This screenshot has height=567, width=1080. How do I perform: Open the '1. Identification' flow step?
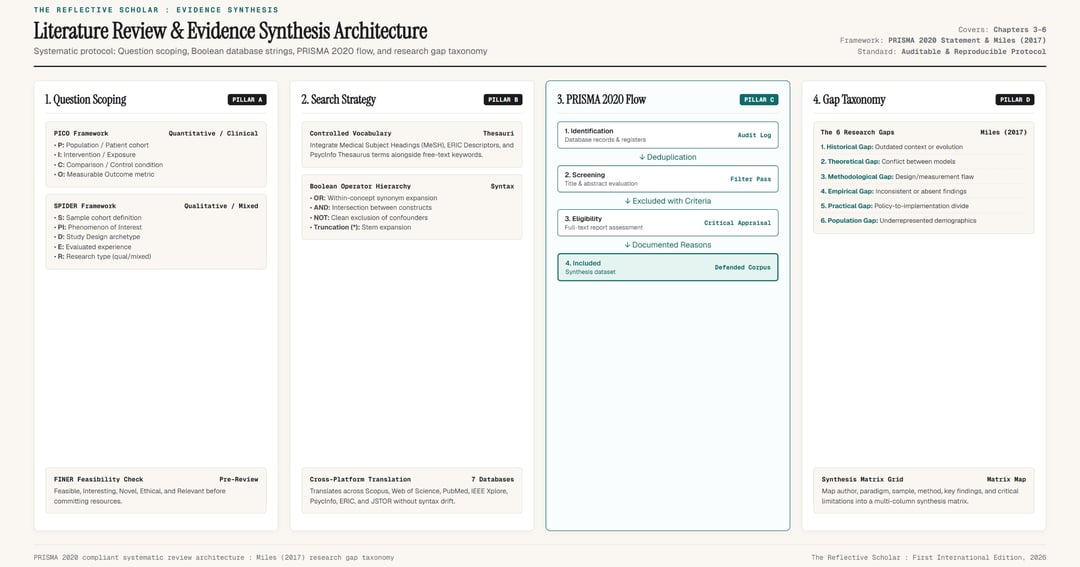click(667, 135)
